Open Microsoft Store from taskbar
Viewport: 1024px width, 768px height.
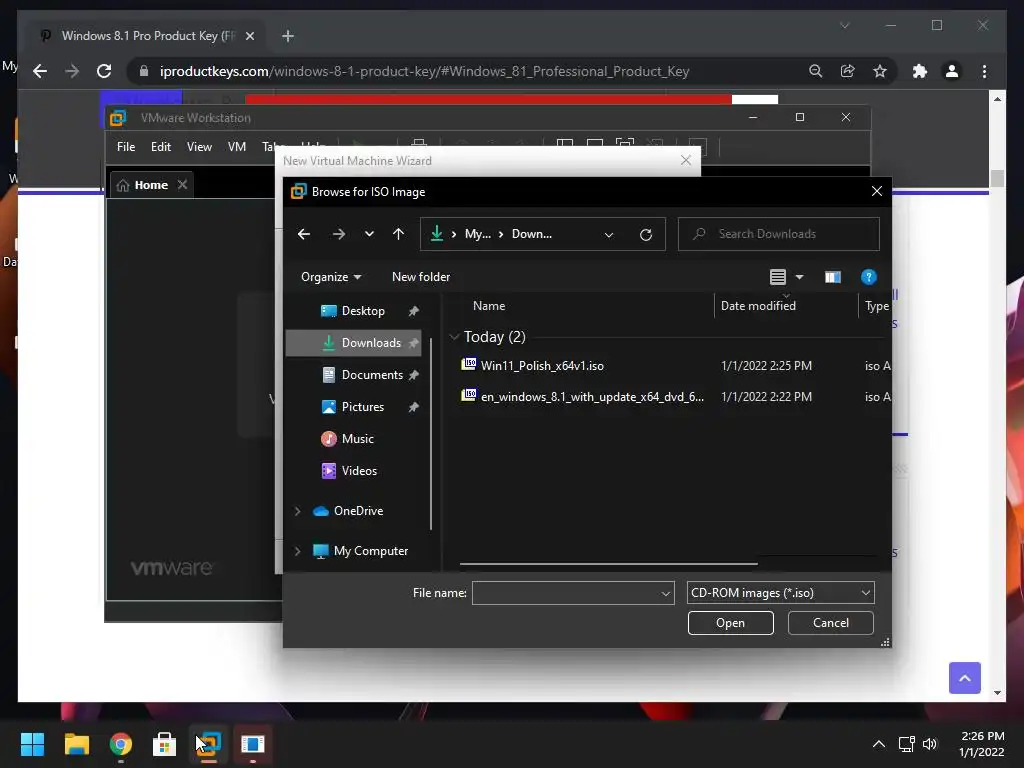point(165,744)
